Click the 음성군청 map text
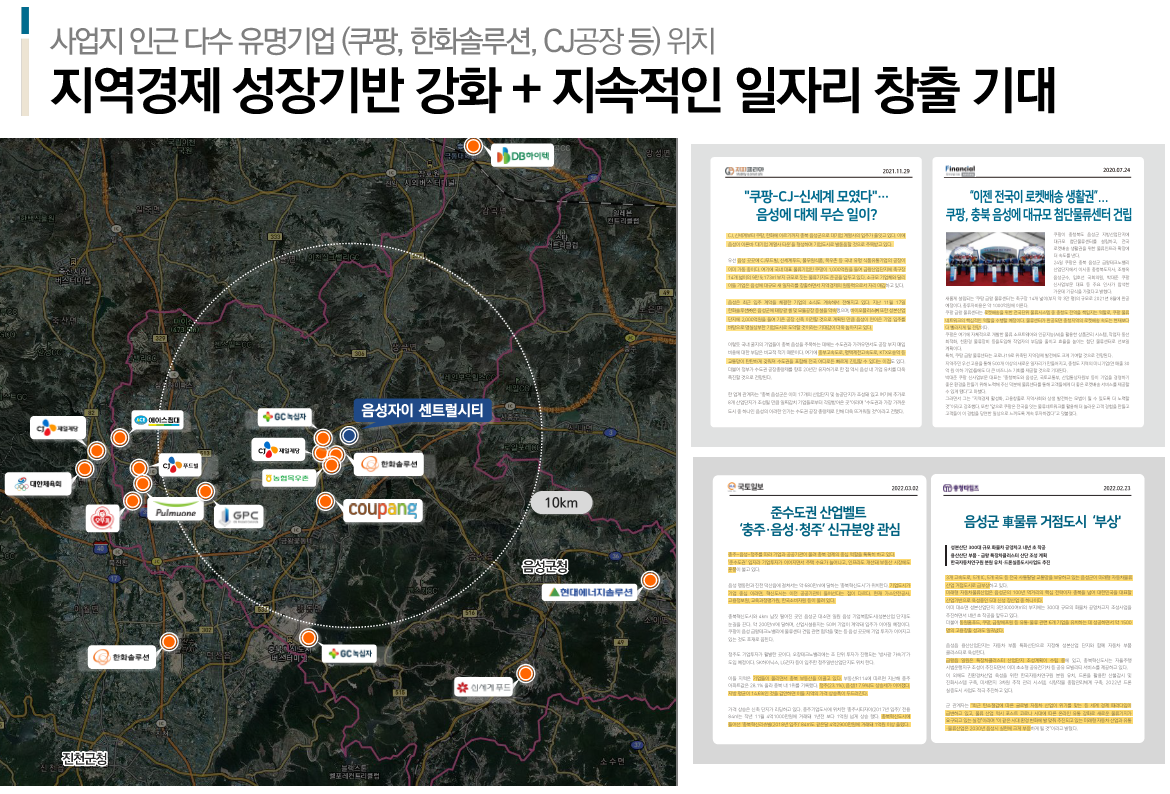The image size is (1170, 794). click(x=545, y=567)
